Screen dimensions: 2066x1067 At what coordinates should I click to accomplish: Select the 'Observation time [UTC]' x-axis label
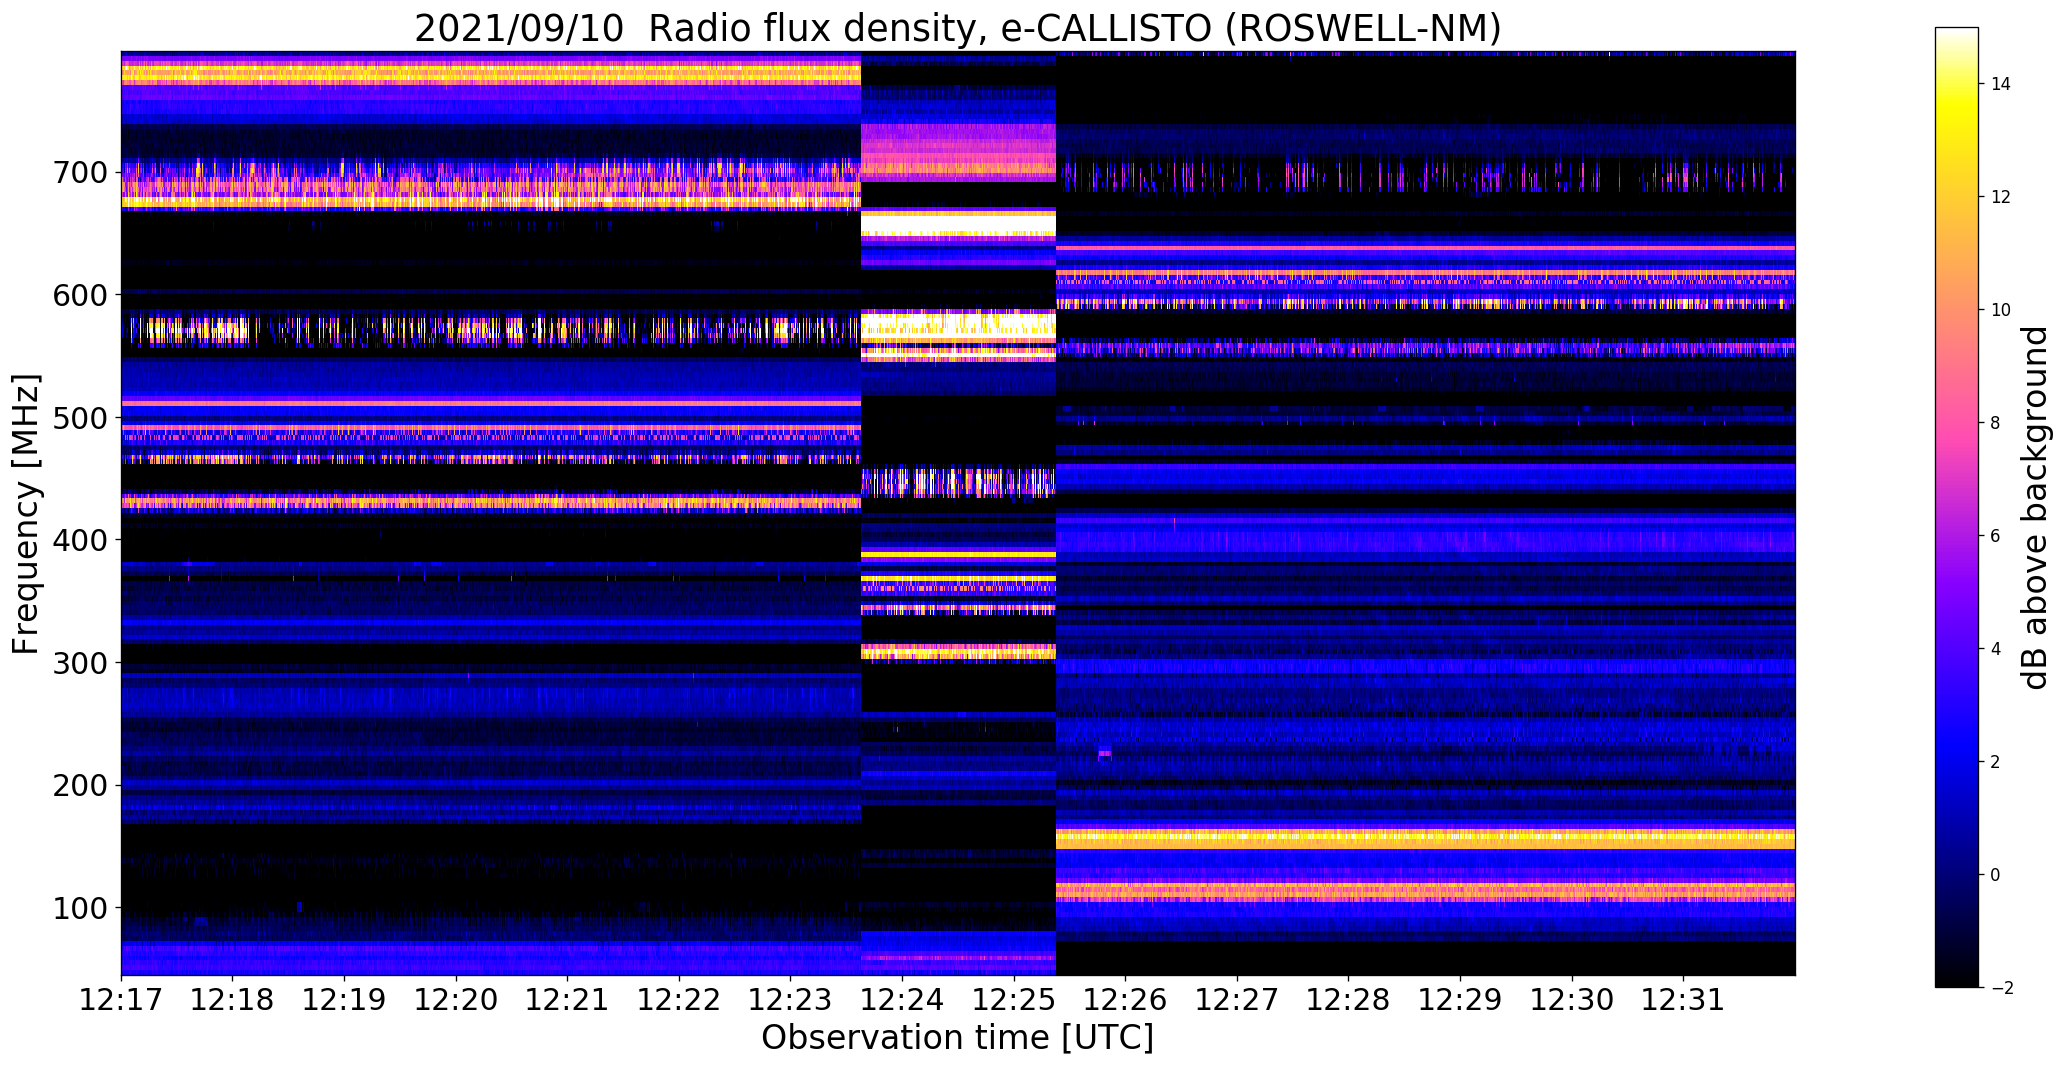coord(957,1037)
